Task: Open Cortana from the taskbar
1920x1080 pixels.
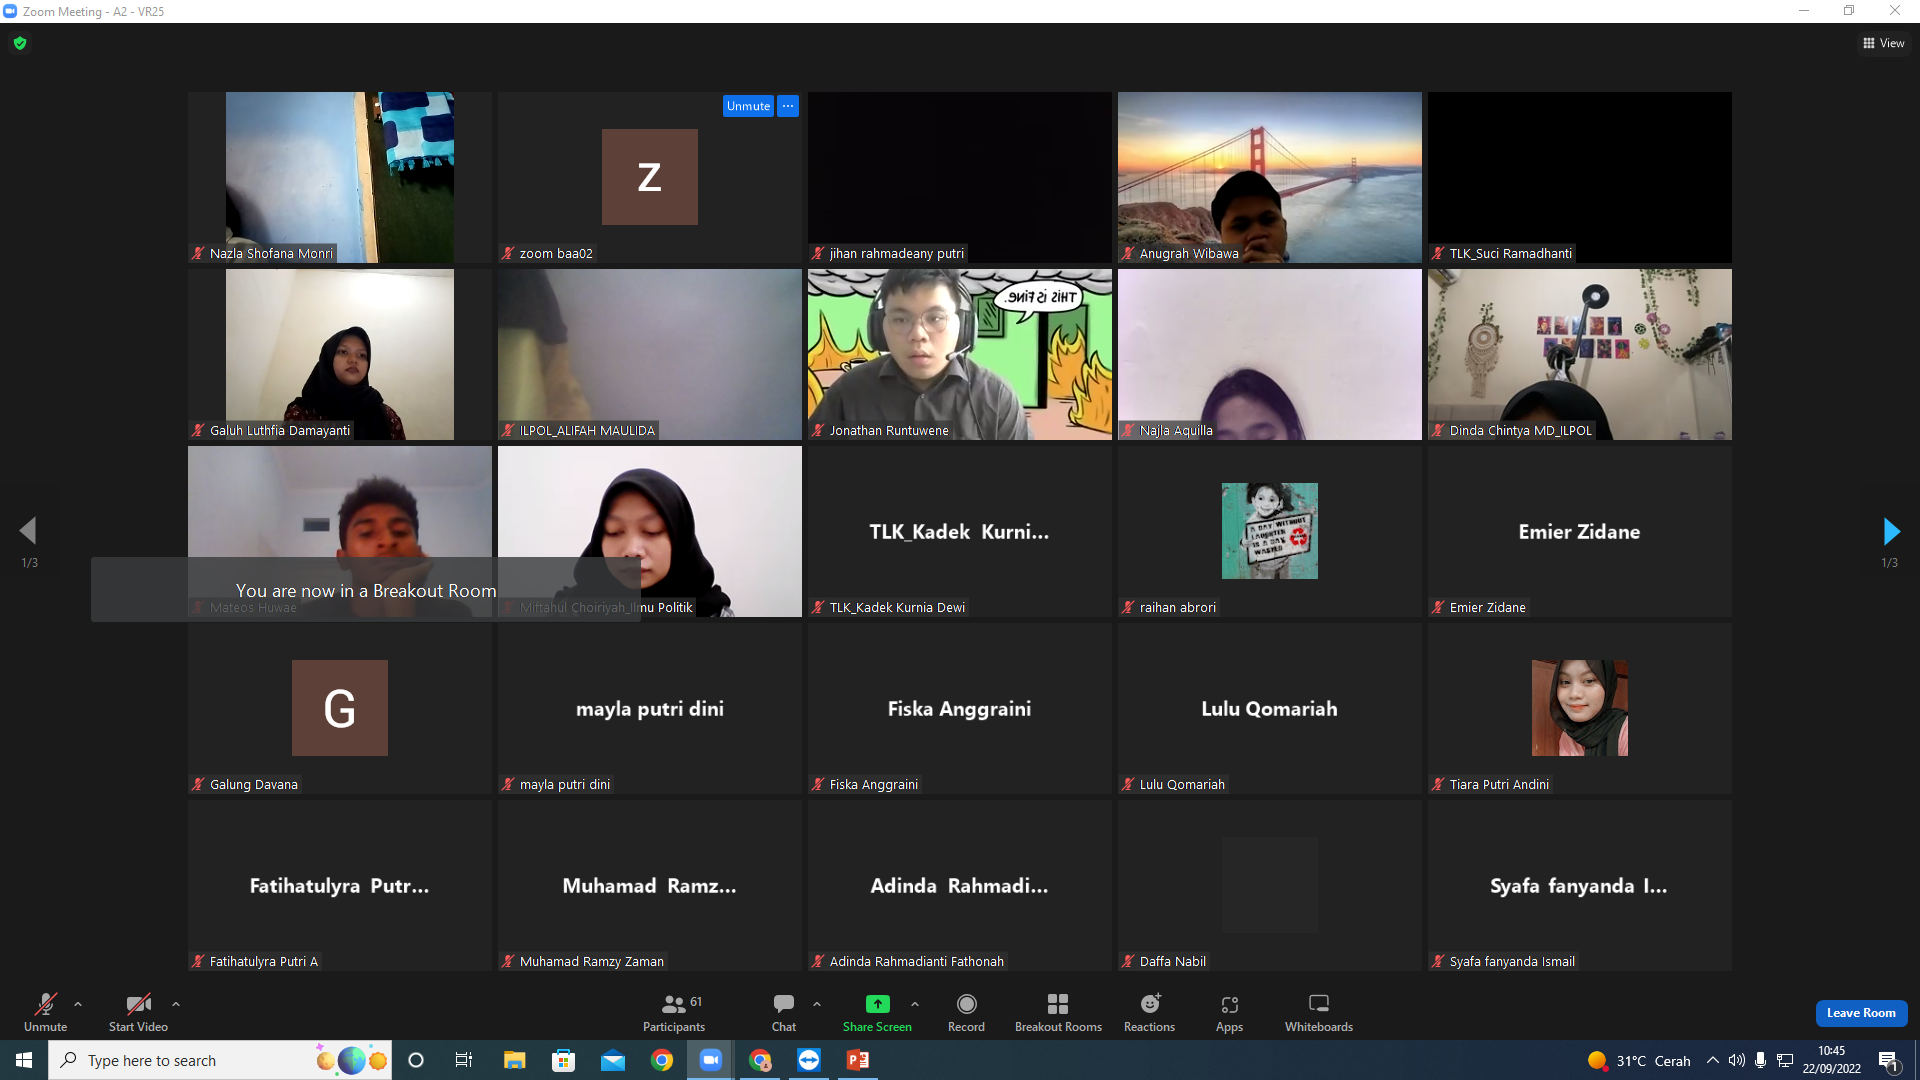Action: point(416,1060)
